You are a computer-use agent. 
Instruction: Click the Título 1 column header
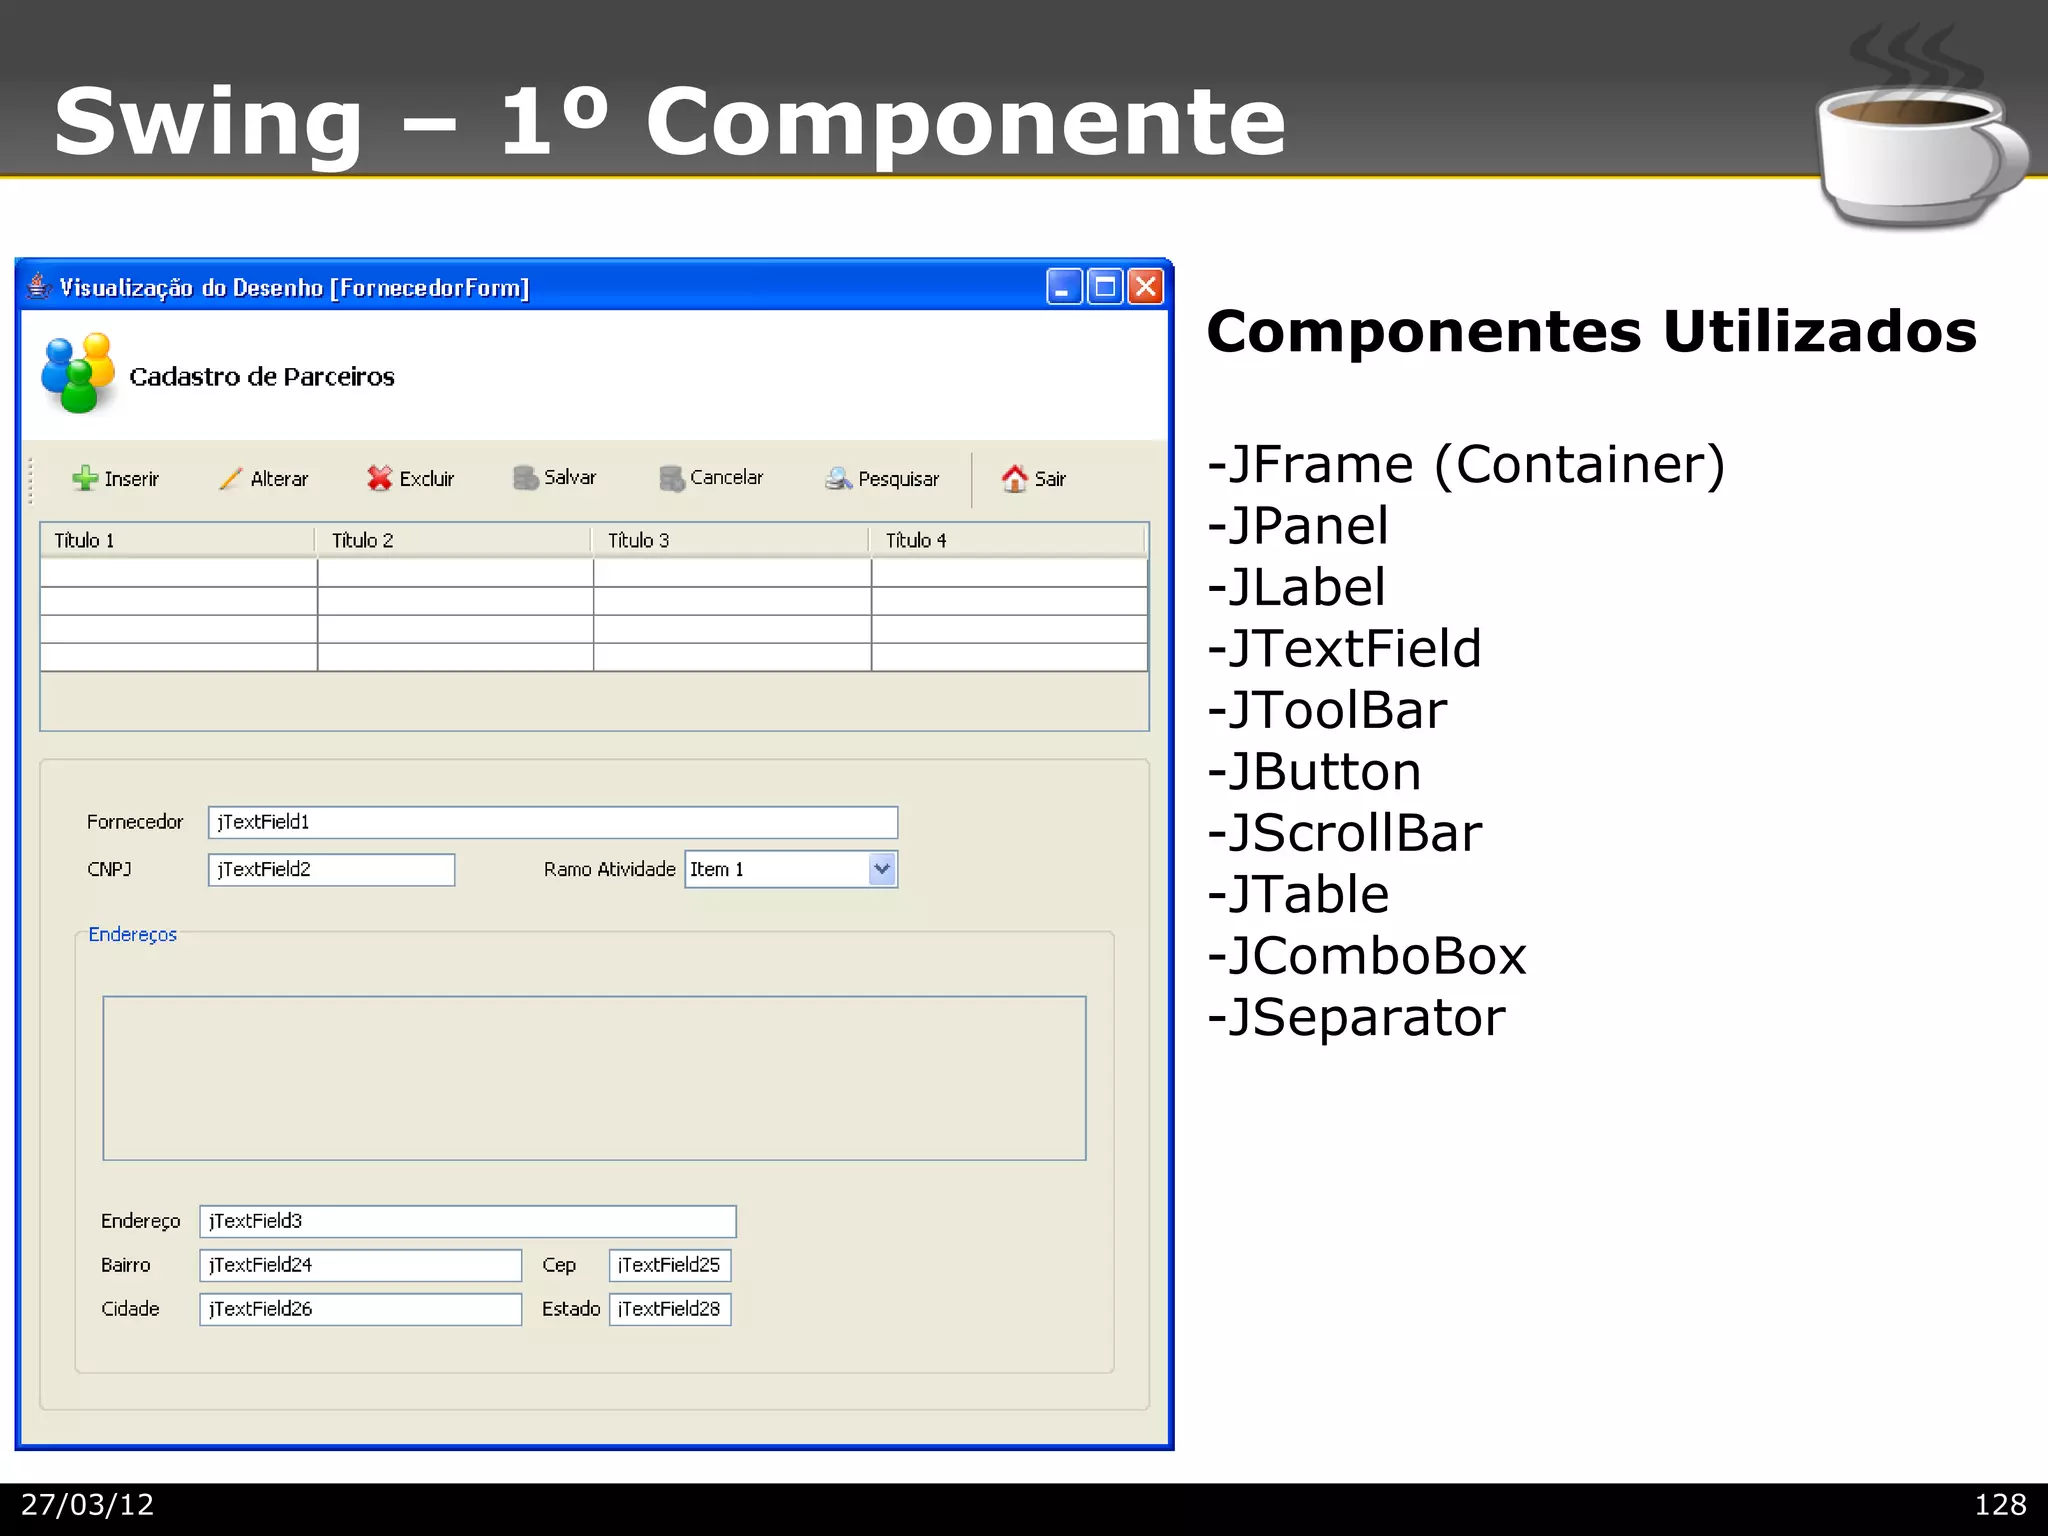tap(178, 541)
